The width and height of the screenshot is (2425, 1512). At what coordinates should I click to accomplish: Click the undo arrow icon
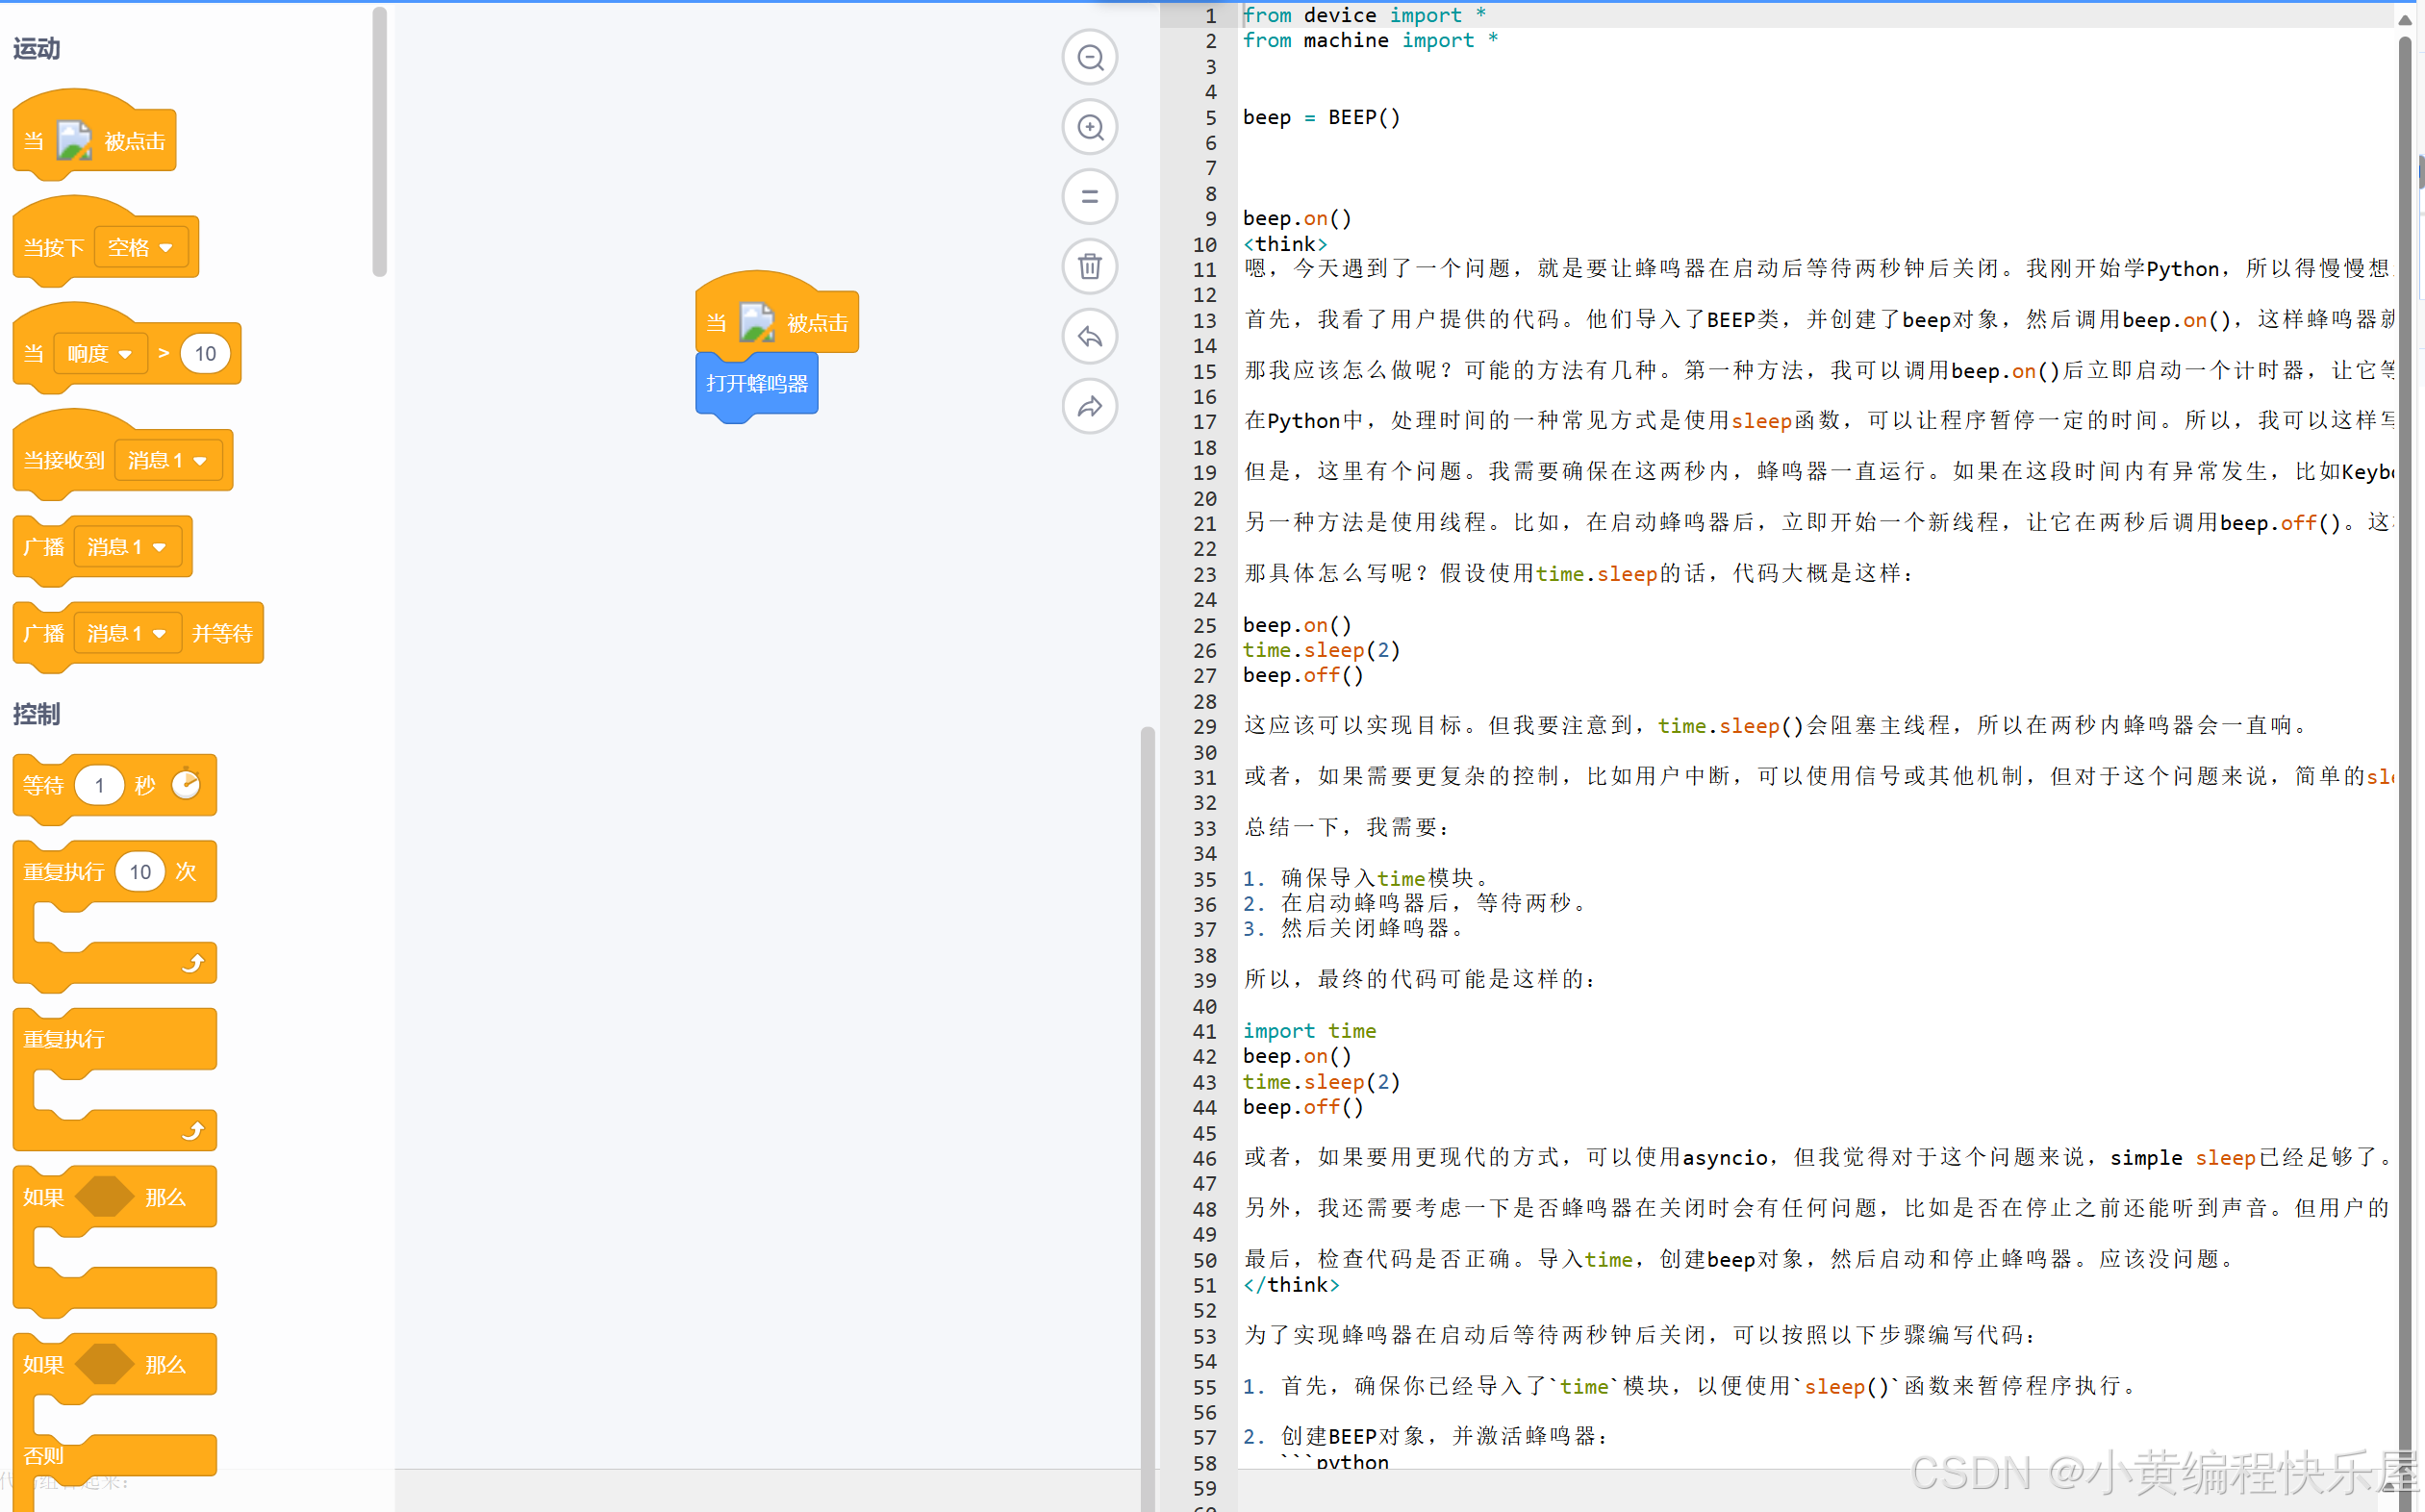point(1089,337)
